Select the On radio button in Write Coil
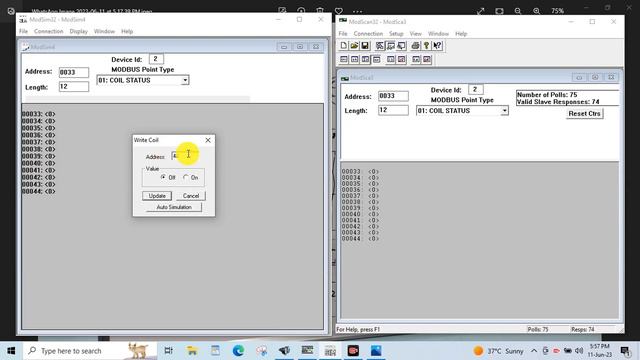The height and width of the screenshot is (360, 640). [x=186, y=177]
